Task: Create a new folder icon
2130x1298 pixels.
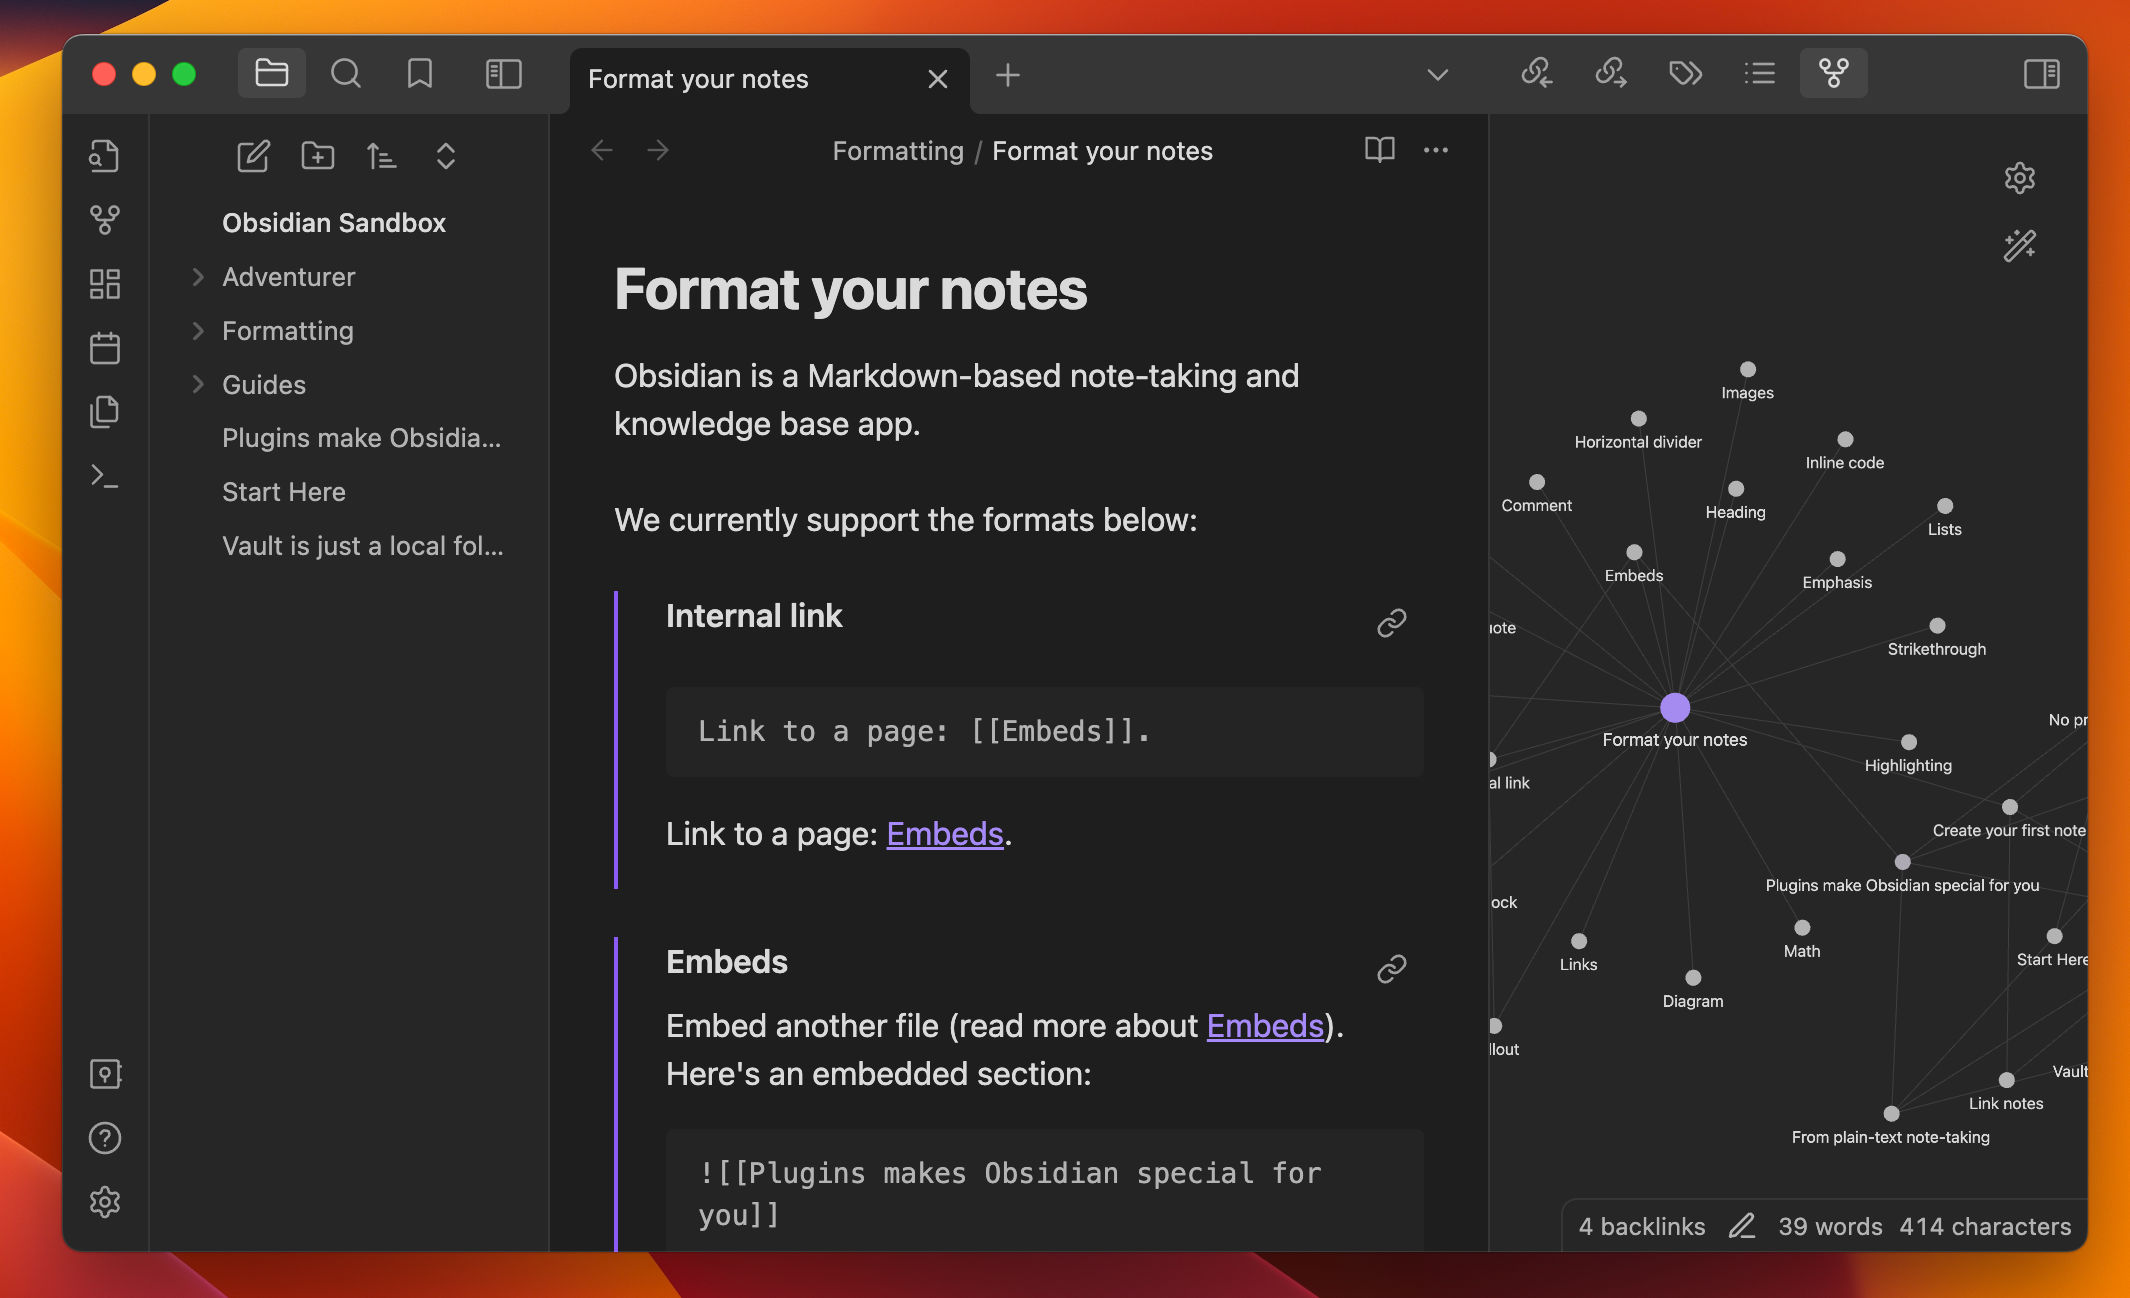Action: pos(318,156)
